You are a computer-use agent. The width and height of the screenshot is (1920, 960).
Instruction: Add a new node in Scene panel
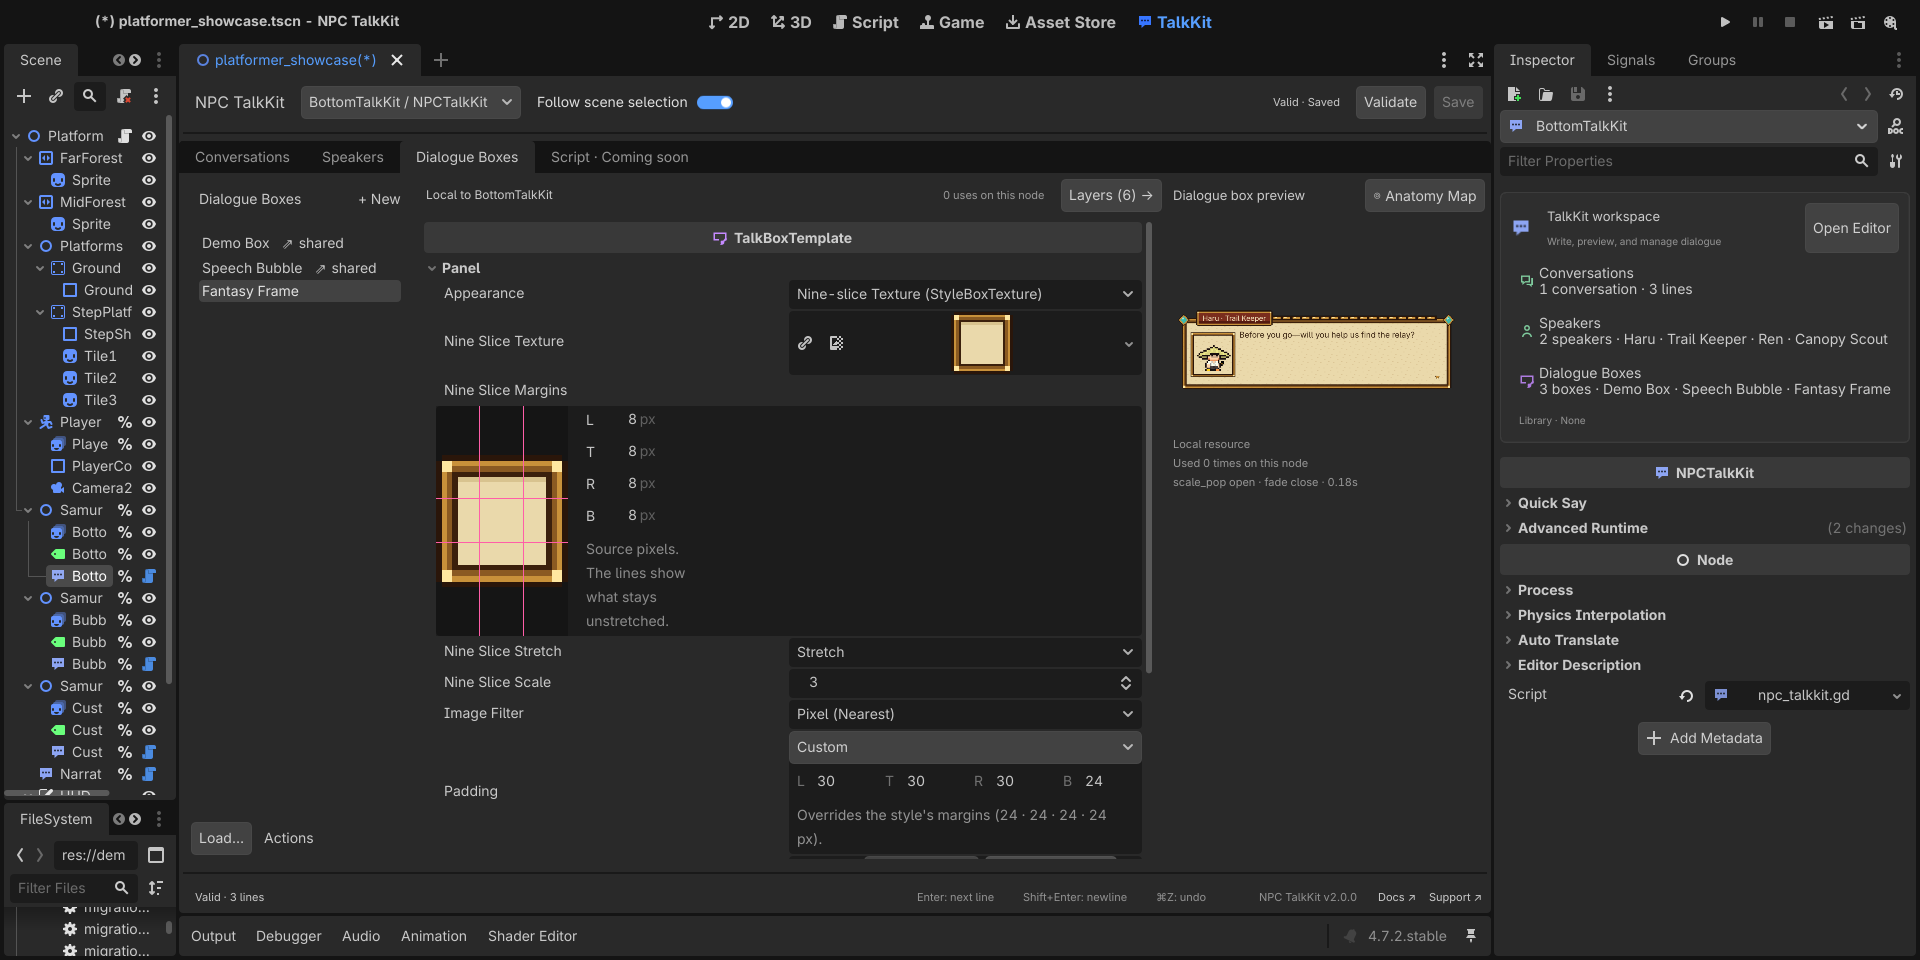(24, 96)
